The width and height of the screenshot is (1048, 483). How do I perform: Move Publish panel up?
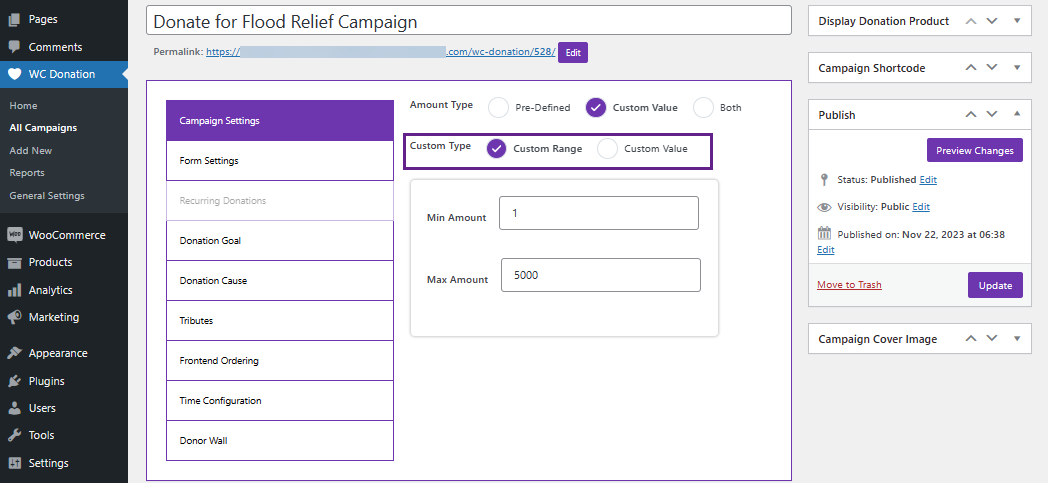click(x=971, y=115)
